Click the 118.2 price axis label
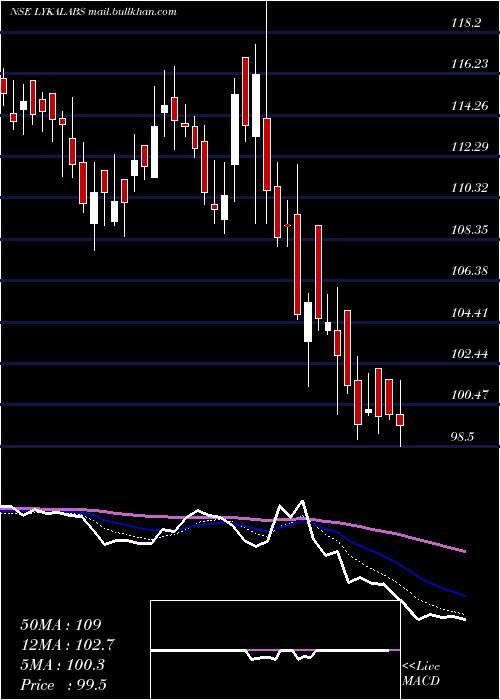500x700 pixels. pos(466,22)
